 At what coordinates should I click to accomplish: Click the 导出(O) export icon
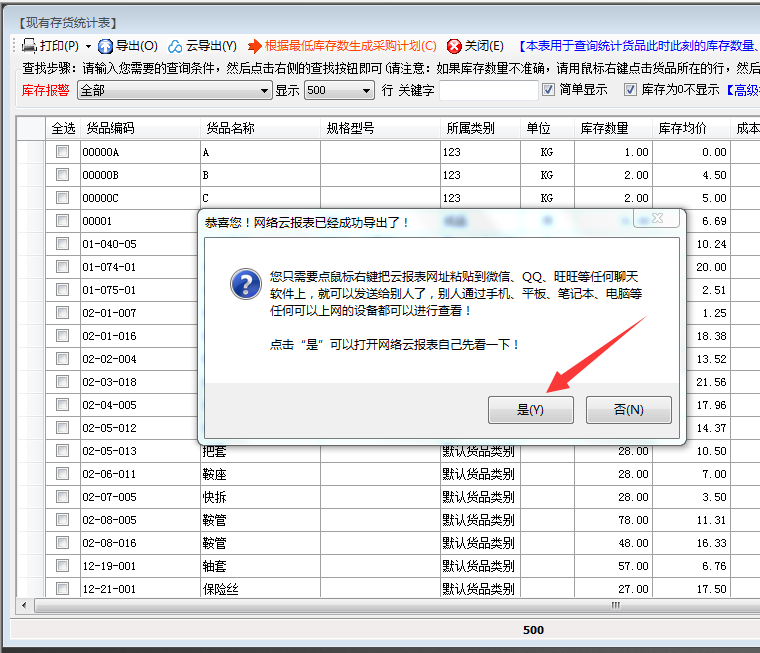[105, 46]
